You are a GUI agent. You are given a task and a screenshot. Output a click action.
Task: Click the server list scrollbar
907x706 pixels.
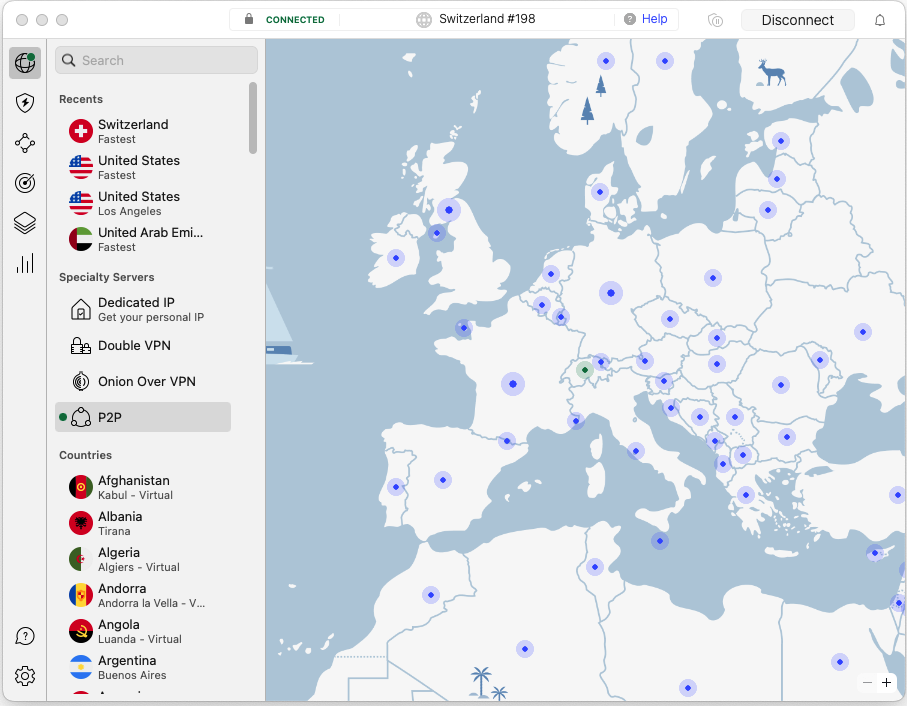(253, 118)
